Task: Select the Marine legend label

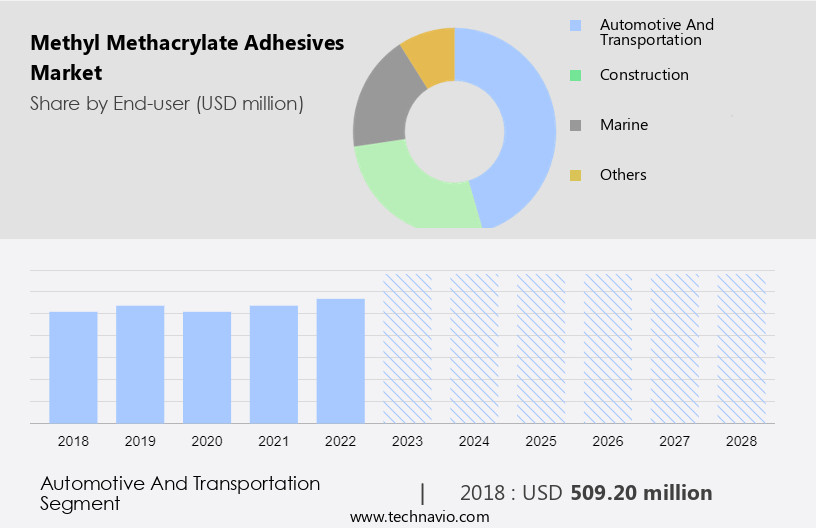Action: pos(623,125)
